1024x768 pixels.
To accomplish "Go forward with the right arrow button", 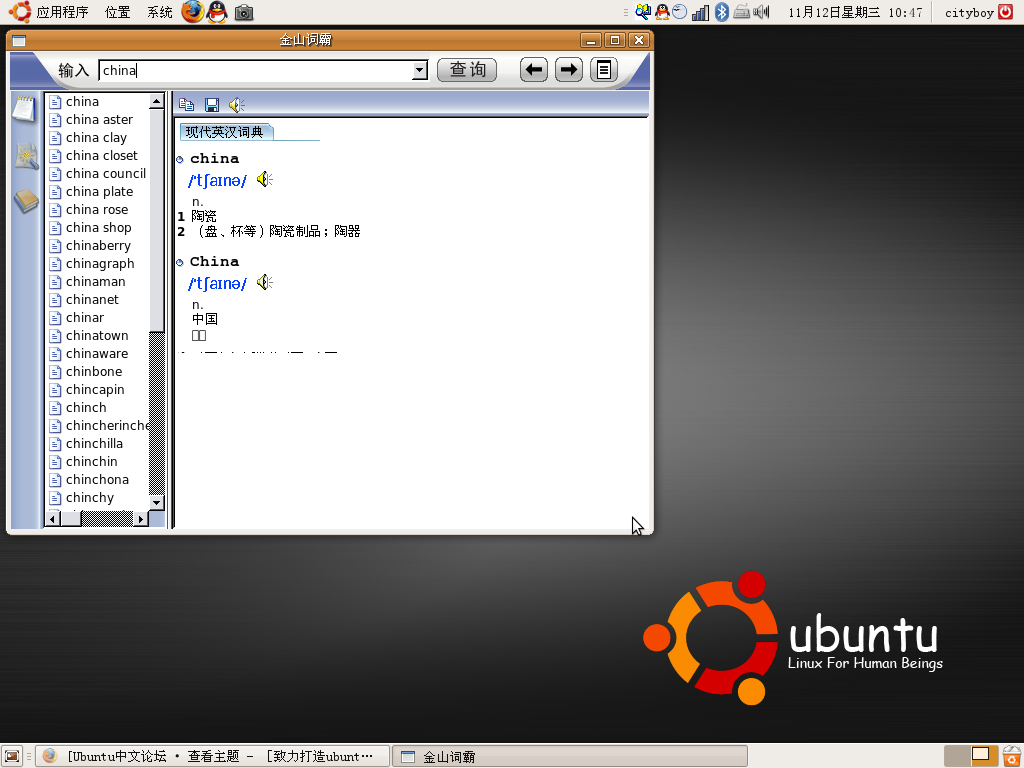I will click(x=569, y=70).
